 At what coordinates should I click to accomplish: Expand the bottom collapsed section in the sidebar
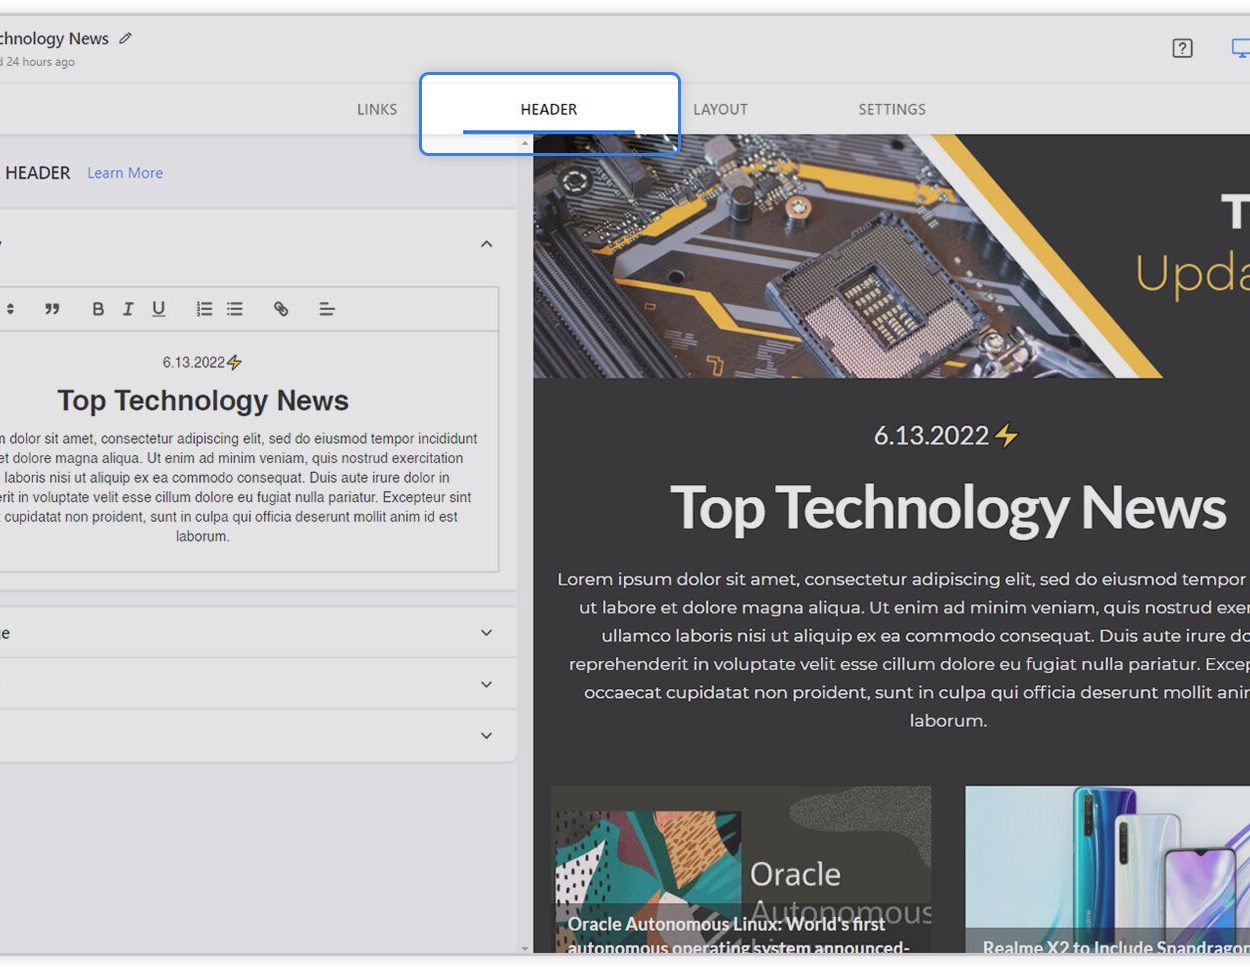click(x=486, y=735)
